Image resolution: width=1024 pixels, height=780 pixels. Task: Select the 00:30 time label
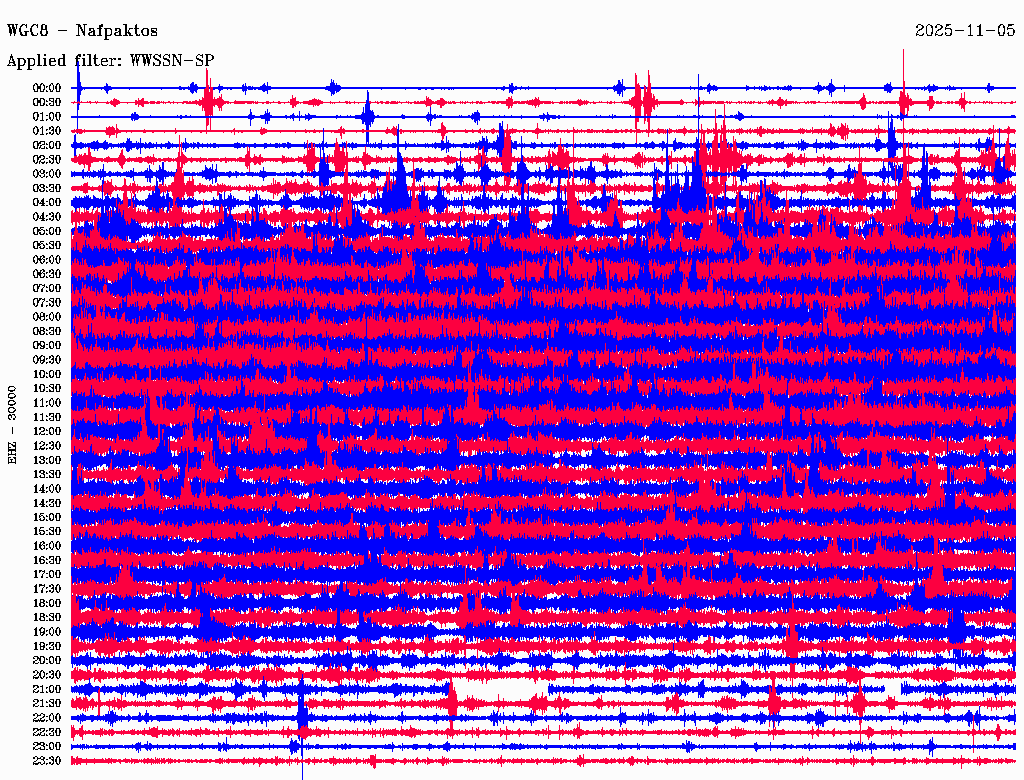47,102
